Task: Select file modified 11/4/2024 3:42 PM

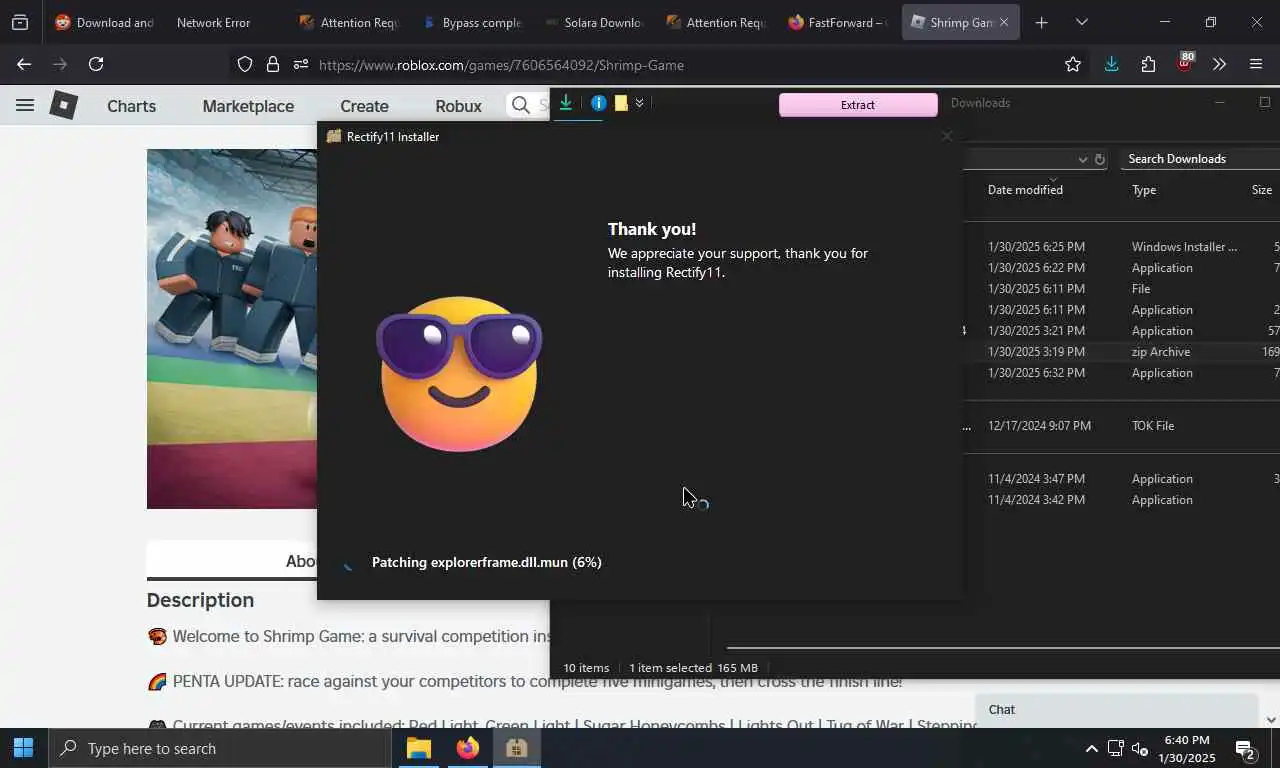Action: tap(1121, 500)
